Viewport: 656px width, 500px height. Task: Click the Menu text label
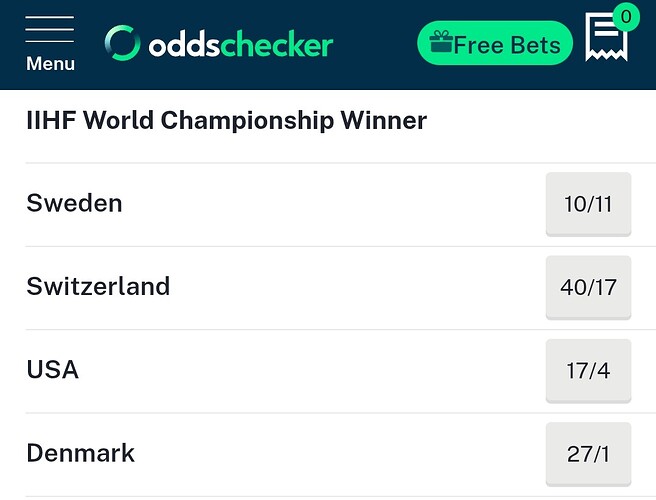coord(51,64)
